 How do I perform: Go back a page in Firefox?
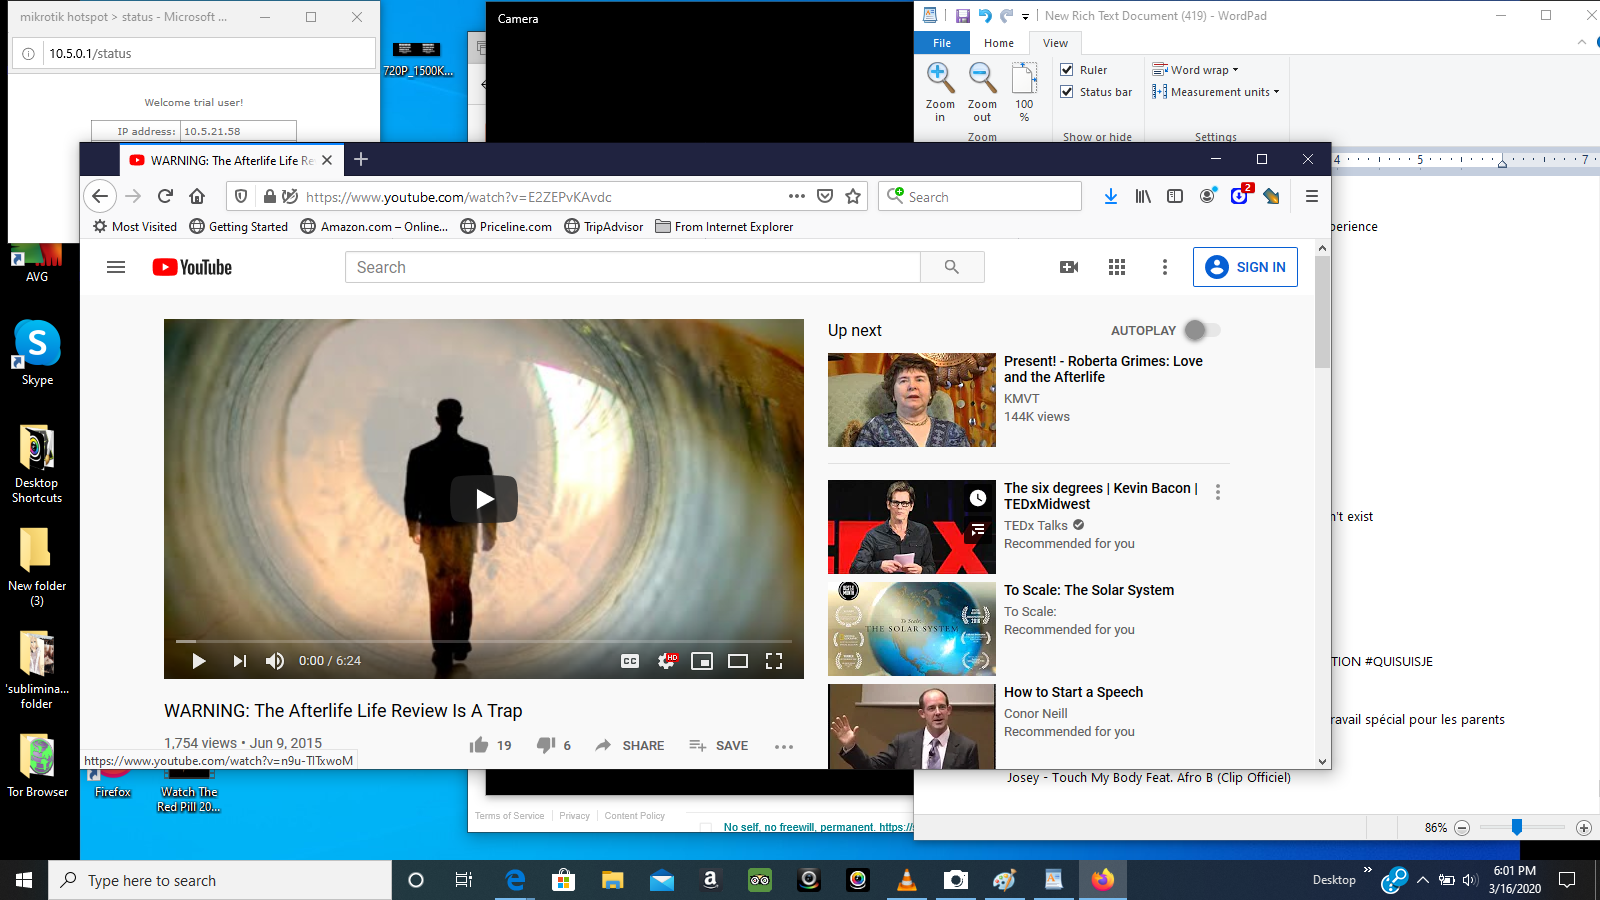click(100, 197)
